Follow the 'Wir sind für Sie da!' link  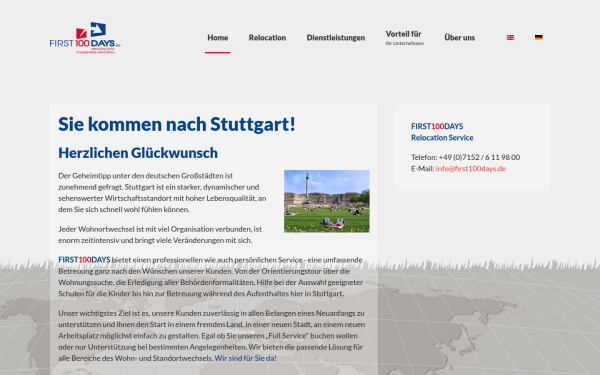[x=245, y=359]
